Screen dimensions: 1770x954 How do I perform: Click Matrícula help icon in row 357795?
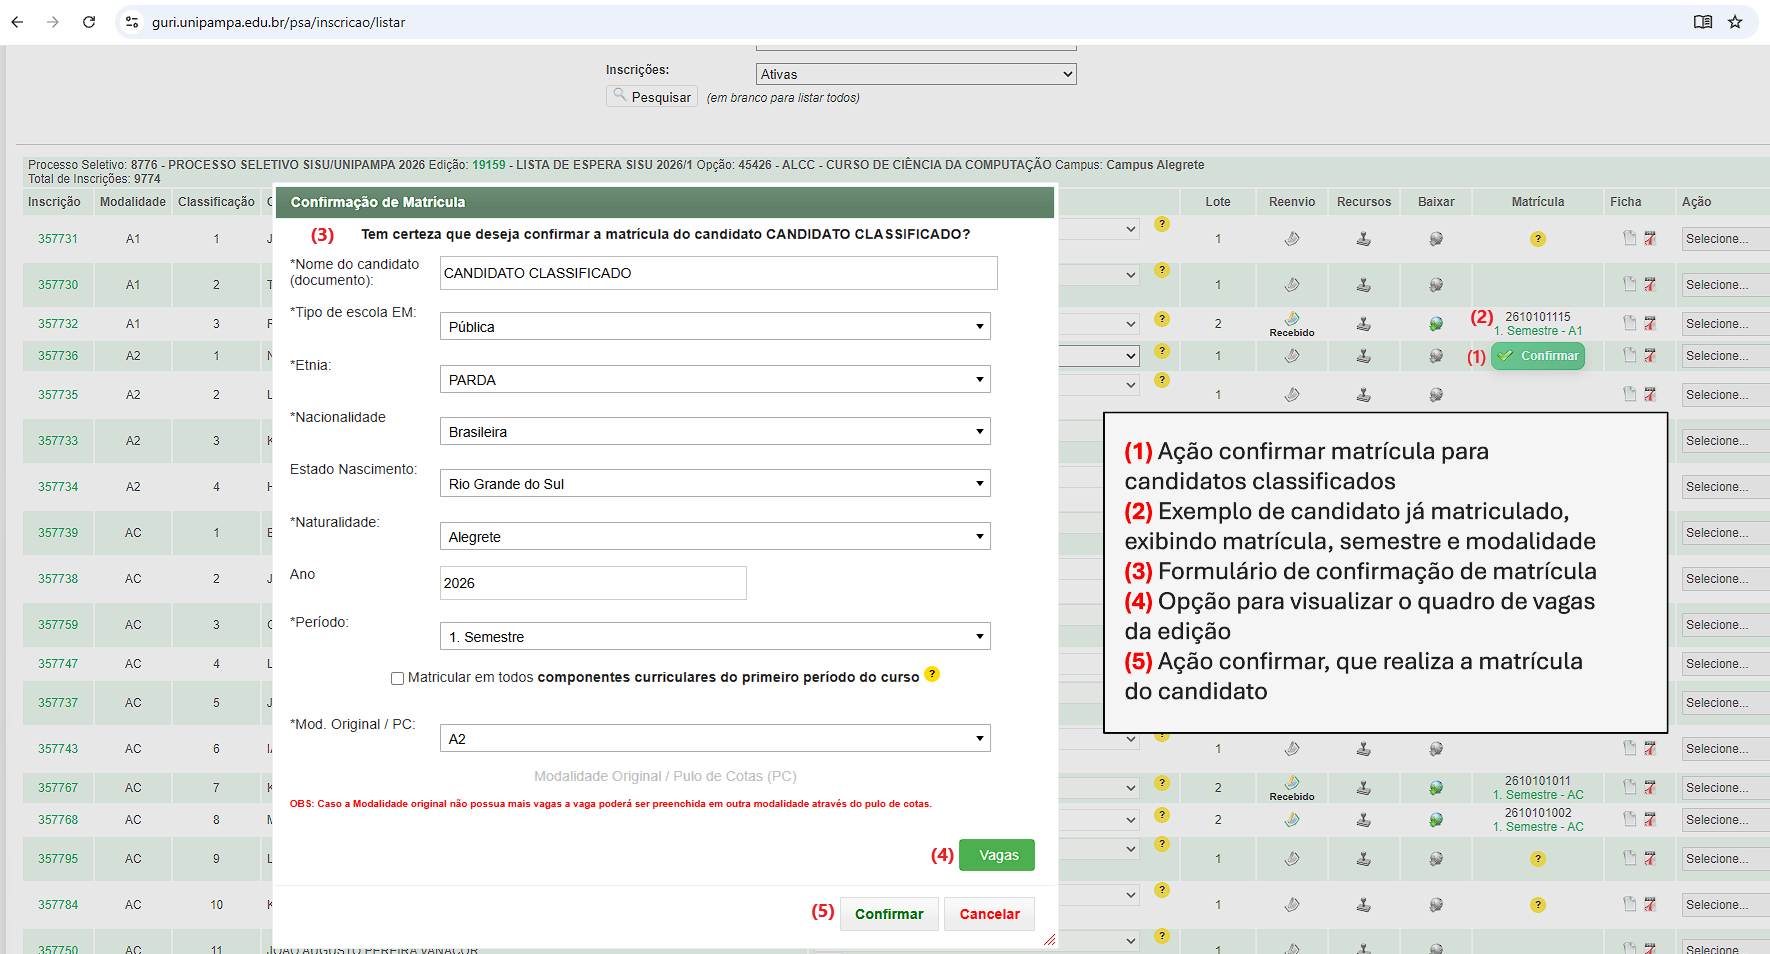1538,859
